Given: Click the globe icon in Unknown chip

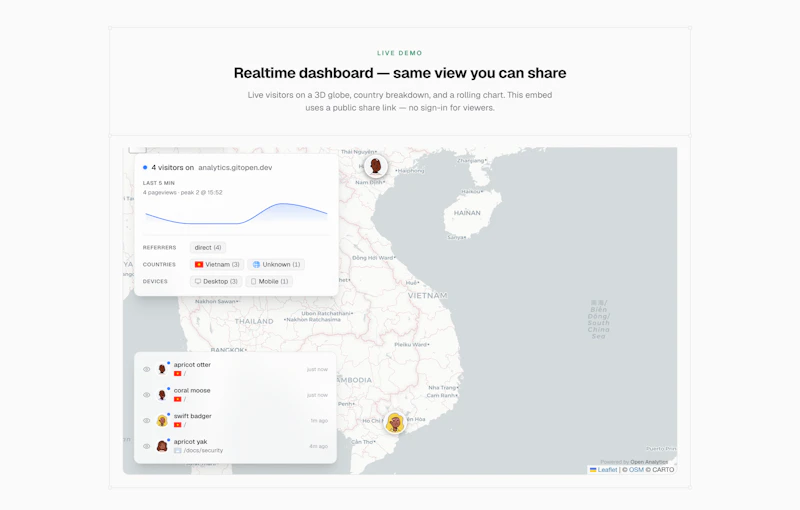Looking at the screenshot, I should click(x=256, y=264).
